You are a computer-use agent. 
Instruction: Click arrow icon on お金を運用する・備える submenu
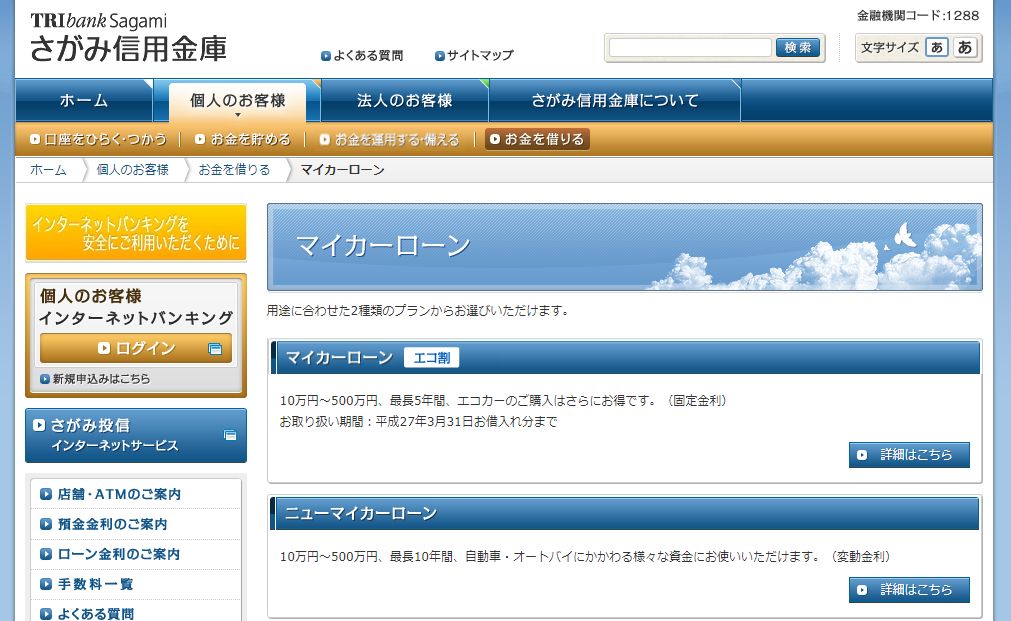[x=325, y=139]
